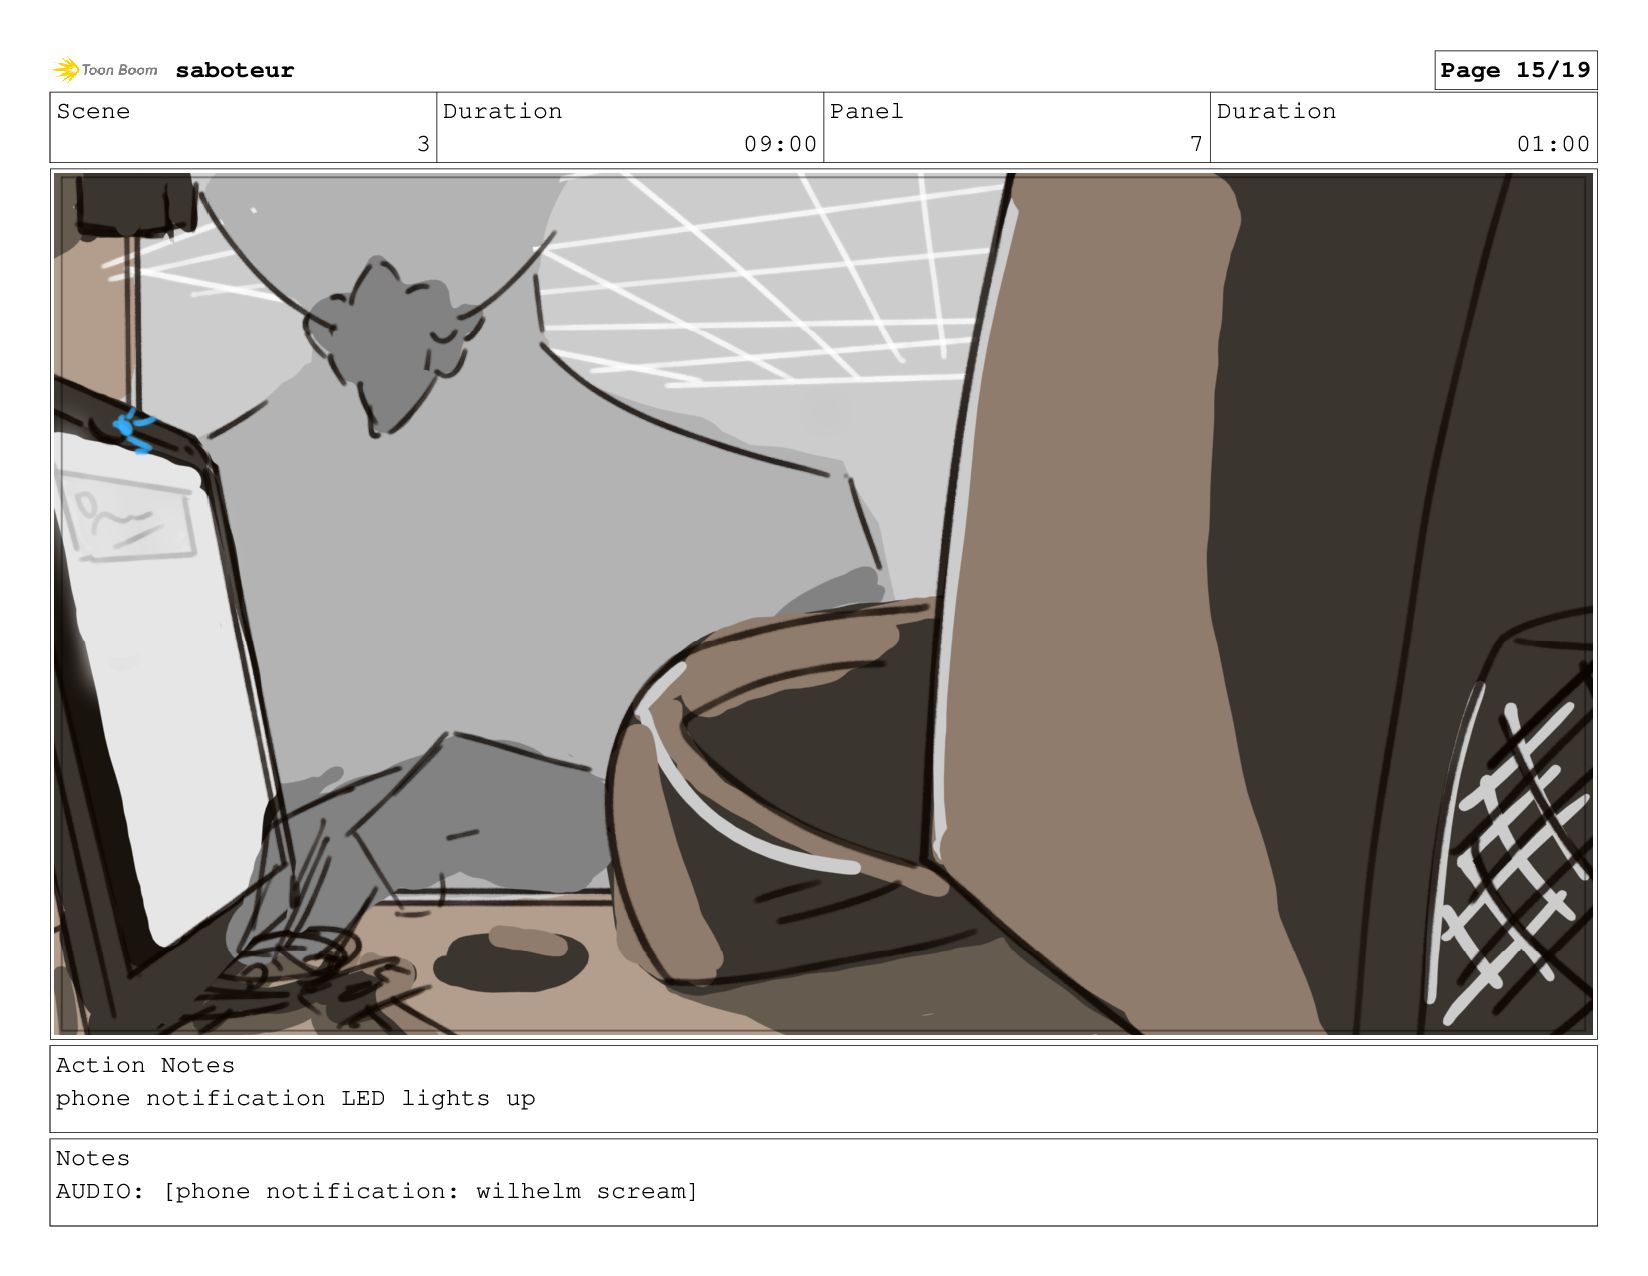Click the Toon Boom logo
The height and width of the screenshot is (1276, 1648).
coord(105,70)
